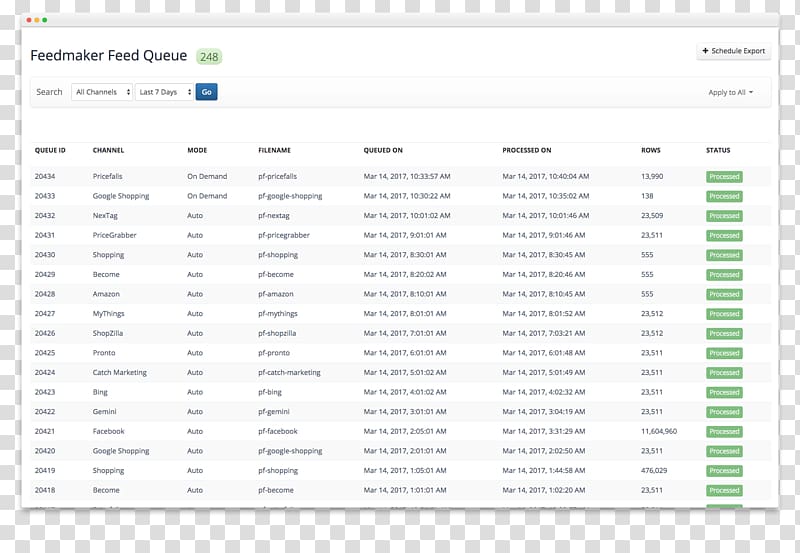Select queue ID 20430

45,255
